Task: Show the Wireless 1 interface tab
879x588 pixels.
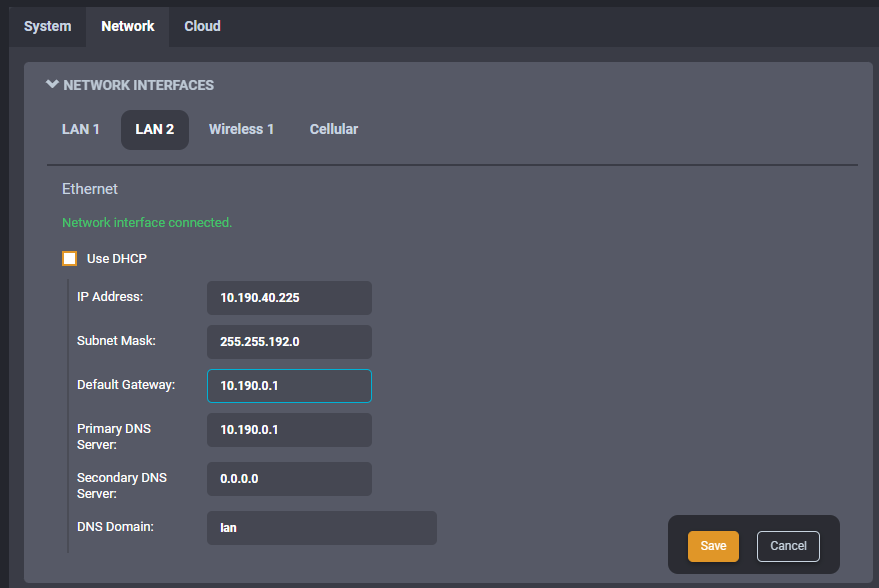Action: [x=242, y=129]
